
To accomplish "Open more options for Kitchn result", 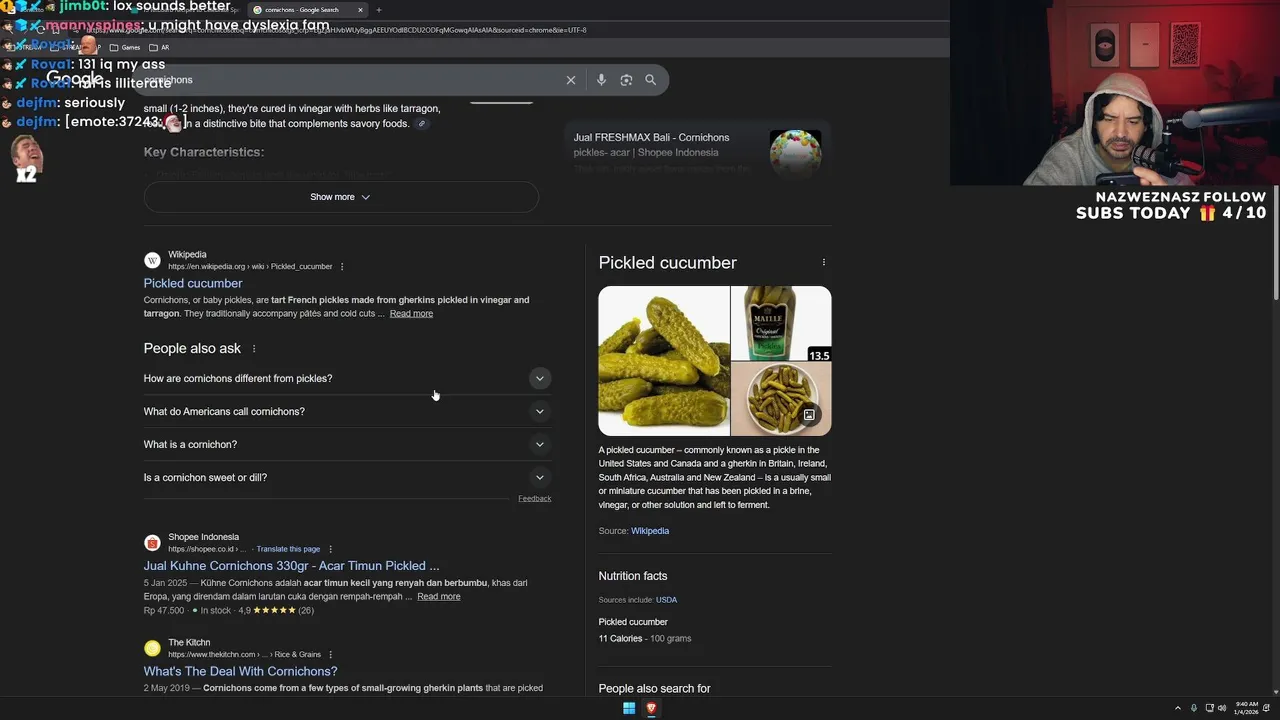I will [x=330, y=655].
